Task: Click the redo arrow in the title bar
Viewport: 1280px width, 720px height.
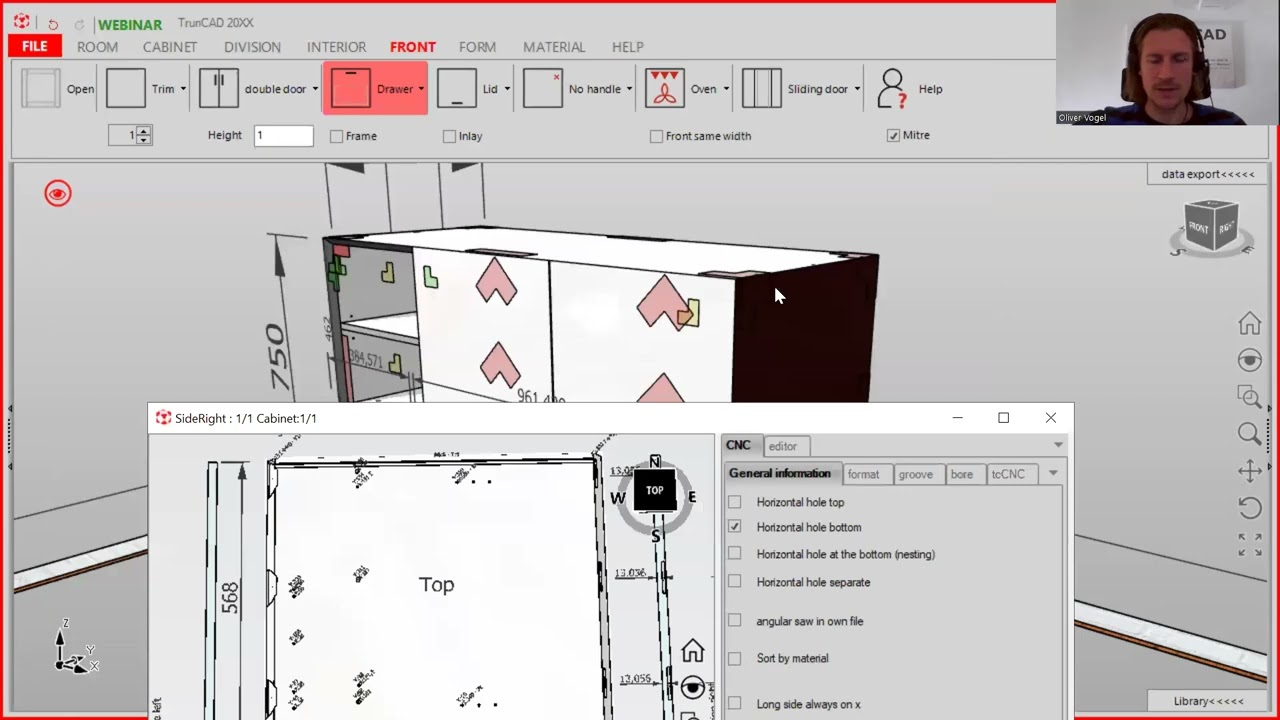Action: click(x=79, y=24)
